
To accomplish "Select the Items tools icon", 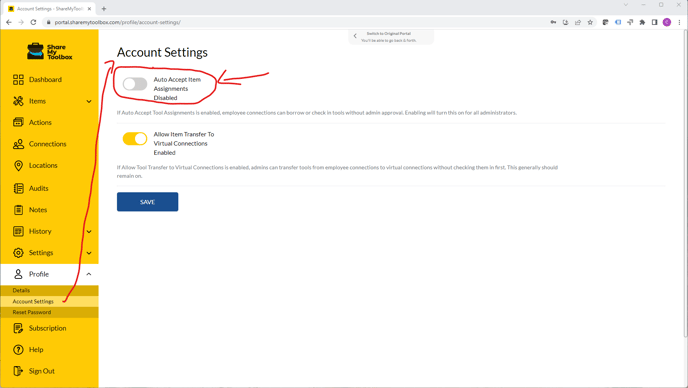I will [18, 101].
